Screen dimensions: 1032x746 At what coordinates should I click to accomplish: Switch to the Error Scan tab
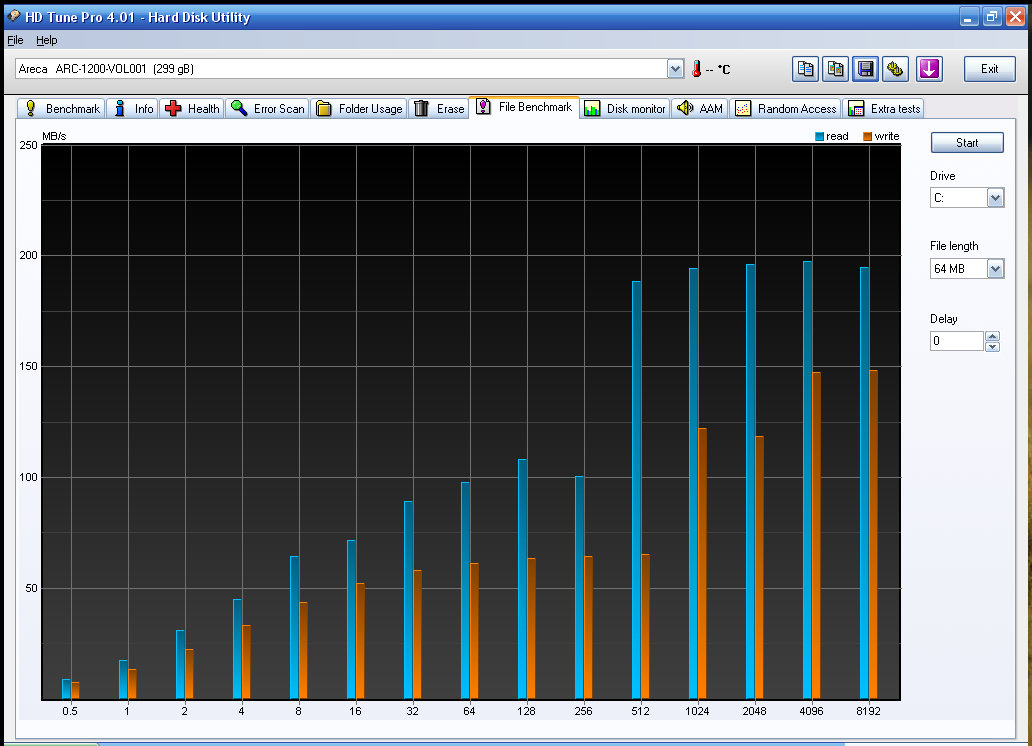click(267, 109)
